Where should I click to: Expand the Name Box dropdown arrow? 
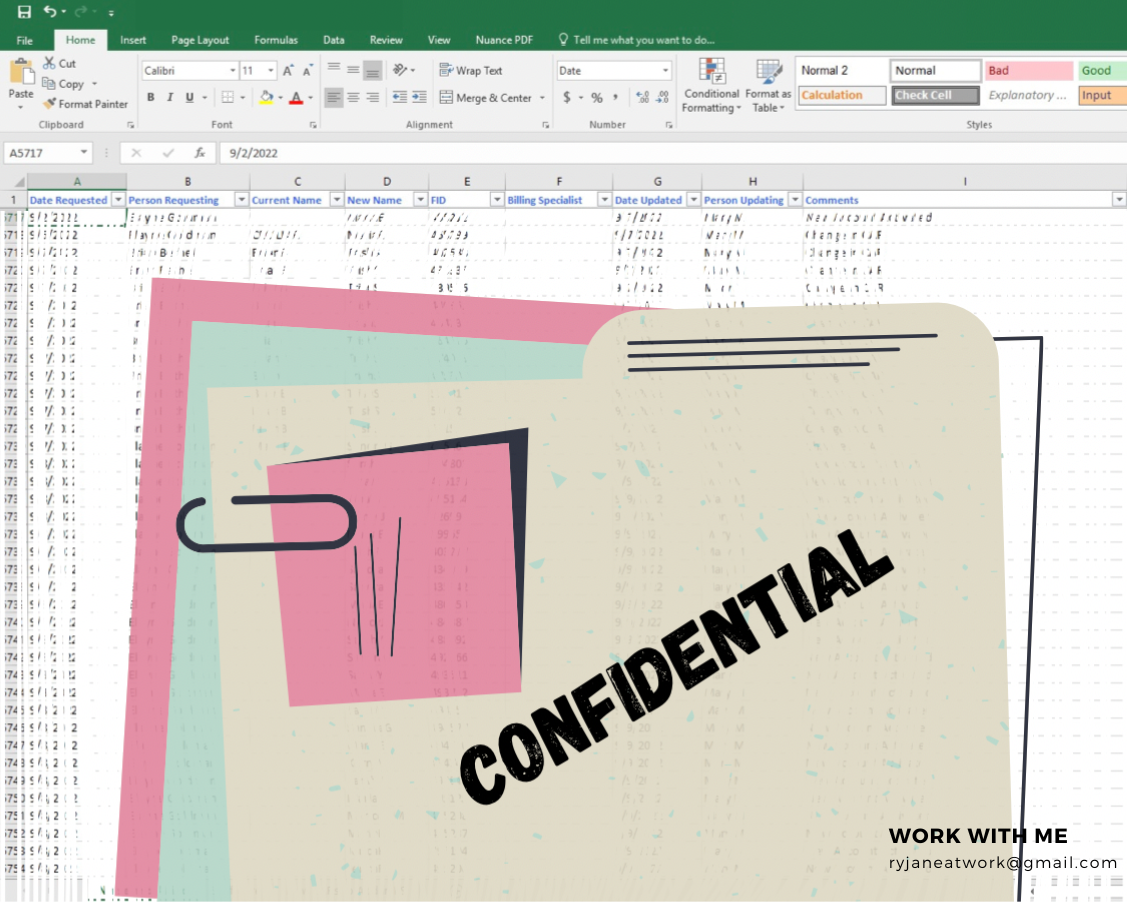(83, 152)
